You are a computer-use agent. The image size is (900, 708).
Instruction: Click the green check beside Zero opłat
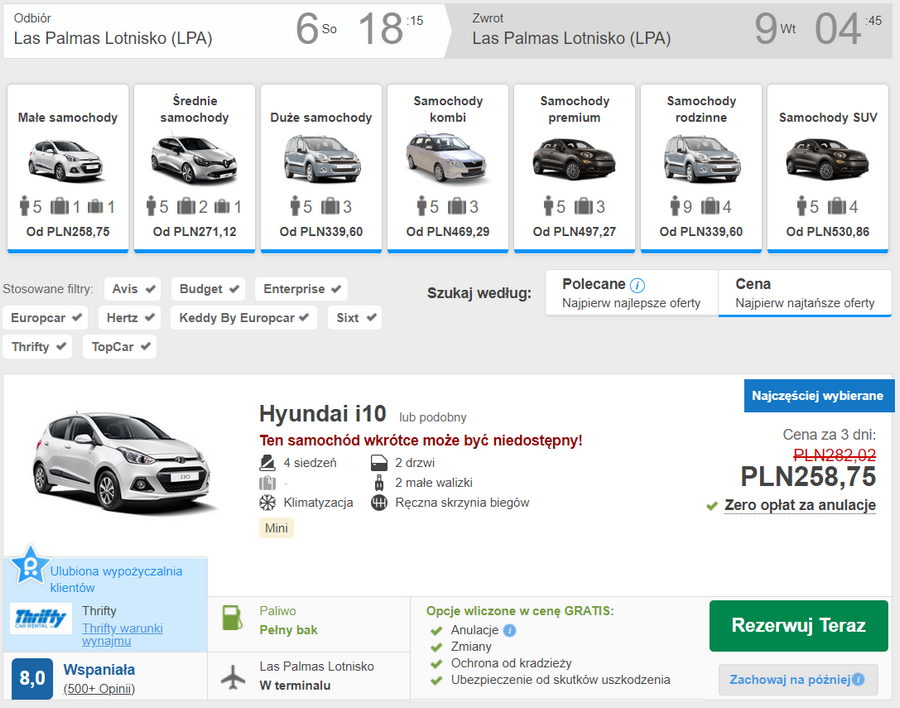tap(712, 506)
